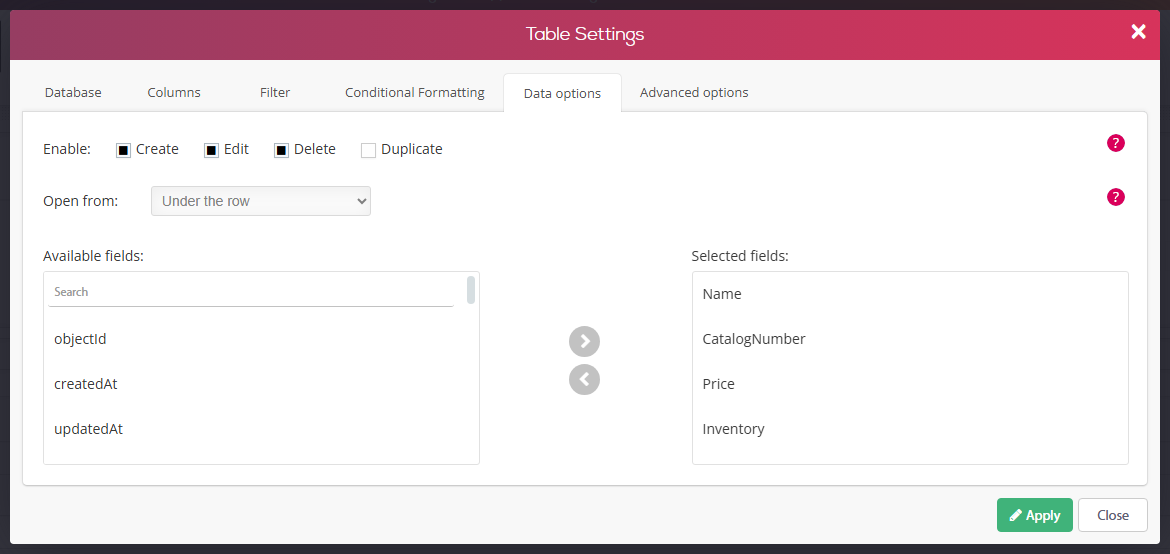Toggle the Edit checkbox
Image resolution: width=1170 pixels, height=554 pixels.
pyautogui.click(x=211, y=150)
